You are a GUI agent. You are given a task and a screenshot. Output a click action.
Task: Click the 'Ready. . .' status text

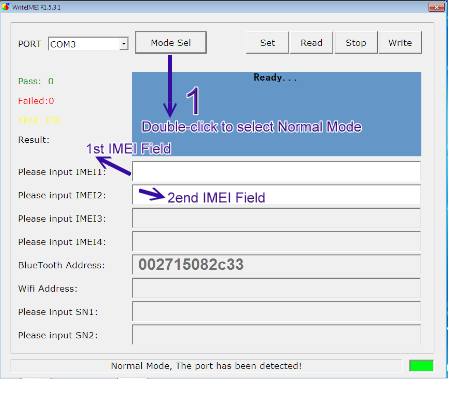pyautogui.click(x=275, y=78)
